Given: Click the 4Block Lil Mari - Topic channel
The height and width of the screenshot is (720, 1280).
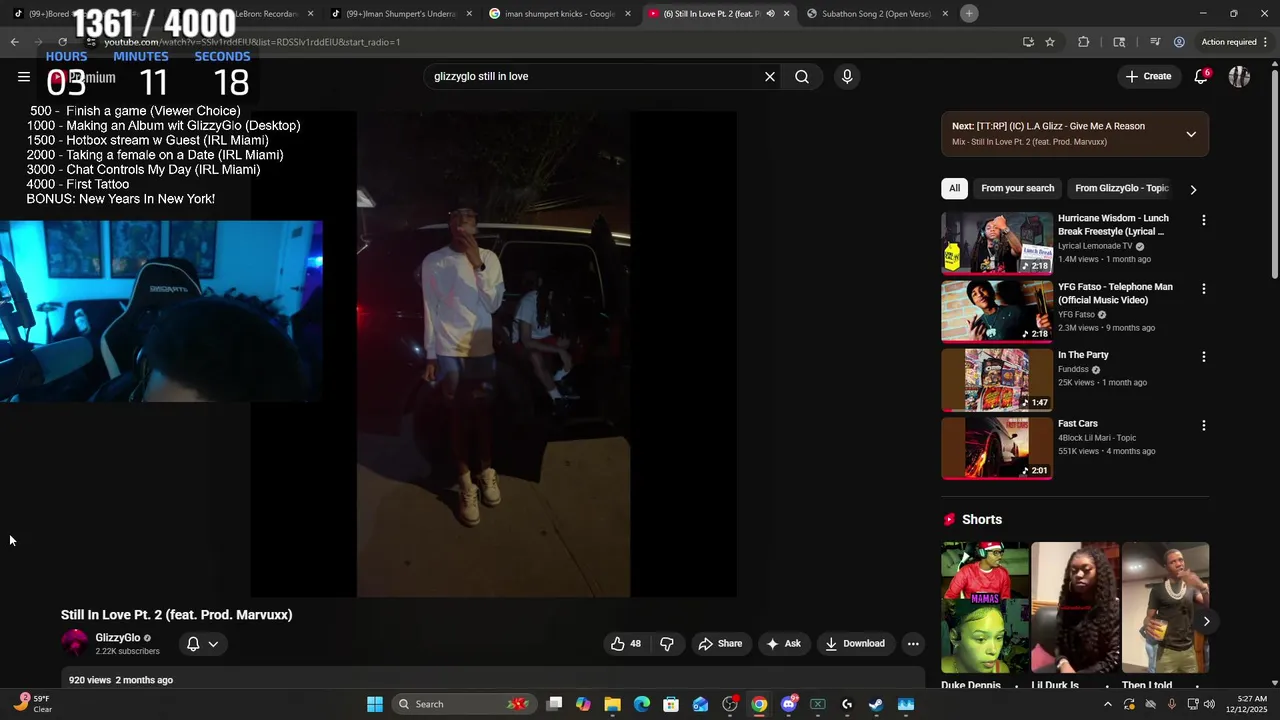Looking at the screenshot, I should (1097, 438).
